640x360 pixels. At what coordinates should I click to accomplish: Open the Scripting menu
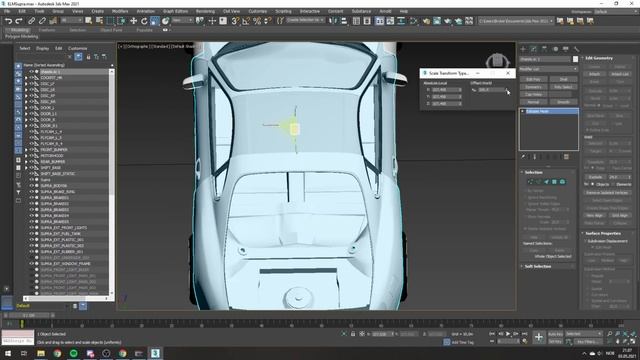[283, 11]
